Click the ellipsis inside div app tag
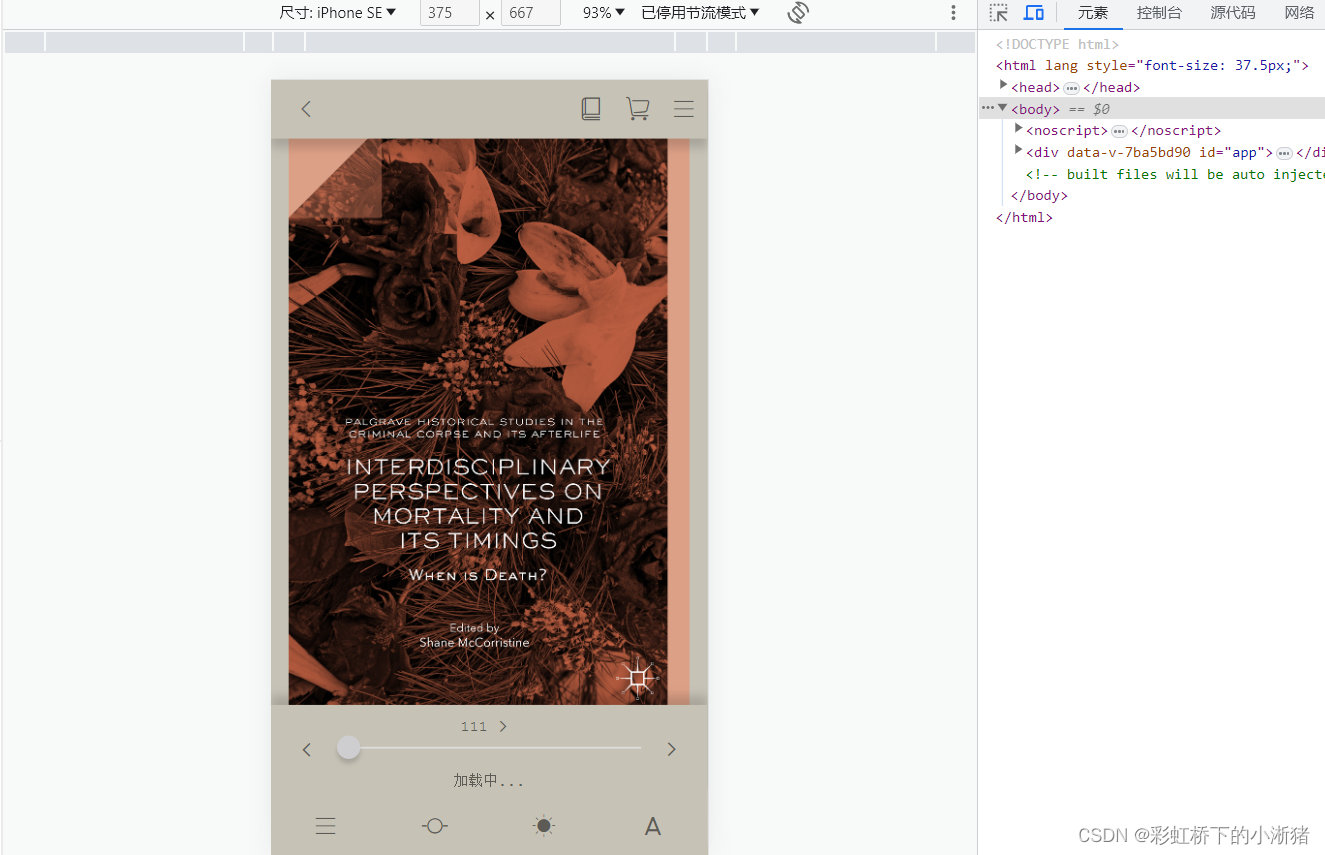 tap(1284, 153)
